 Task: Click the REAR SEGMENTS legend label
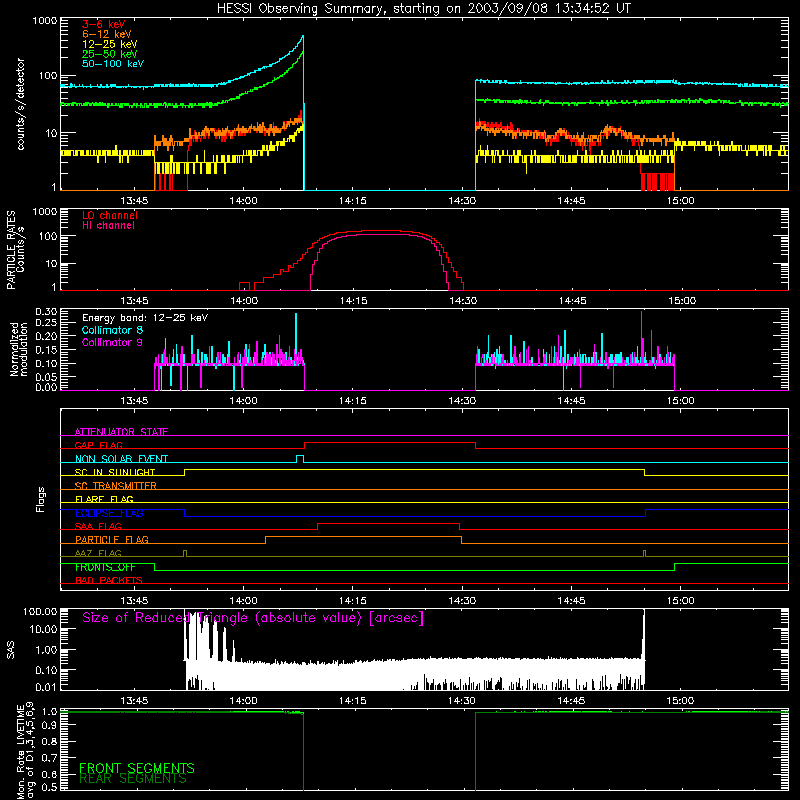(x=133, y=779)
